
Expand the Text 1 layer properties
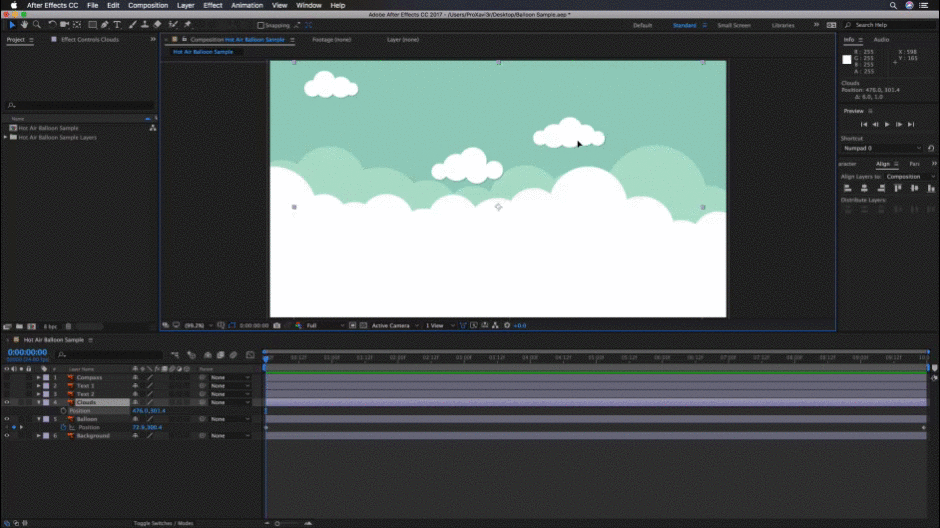pyautogui.click(x=38, y=386)
